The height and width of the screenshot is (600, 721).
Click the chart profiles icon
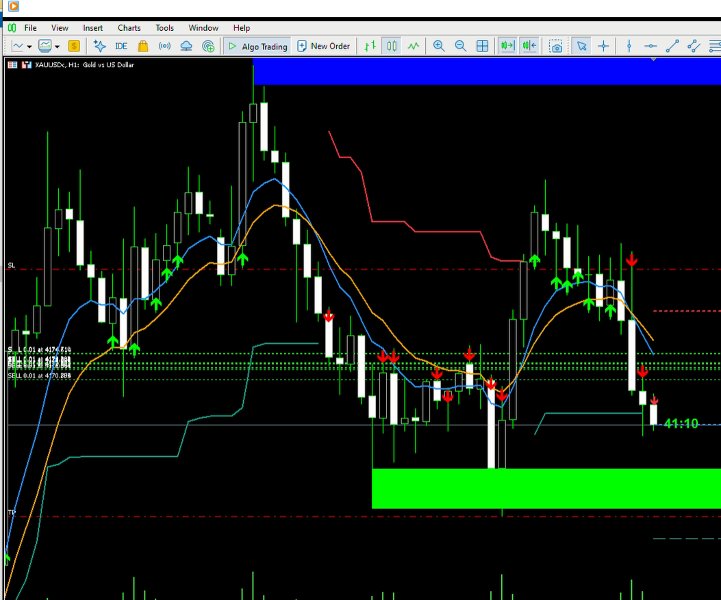45,46
